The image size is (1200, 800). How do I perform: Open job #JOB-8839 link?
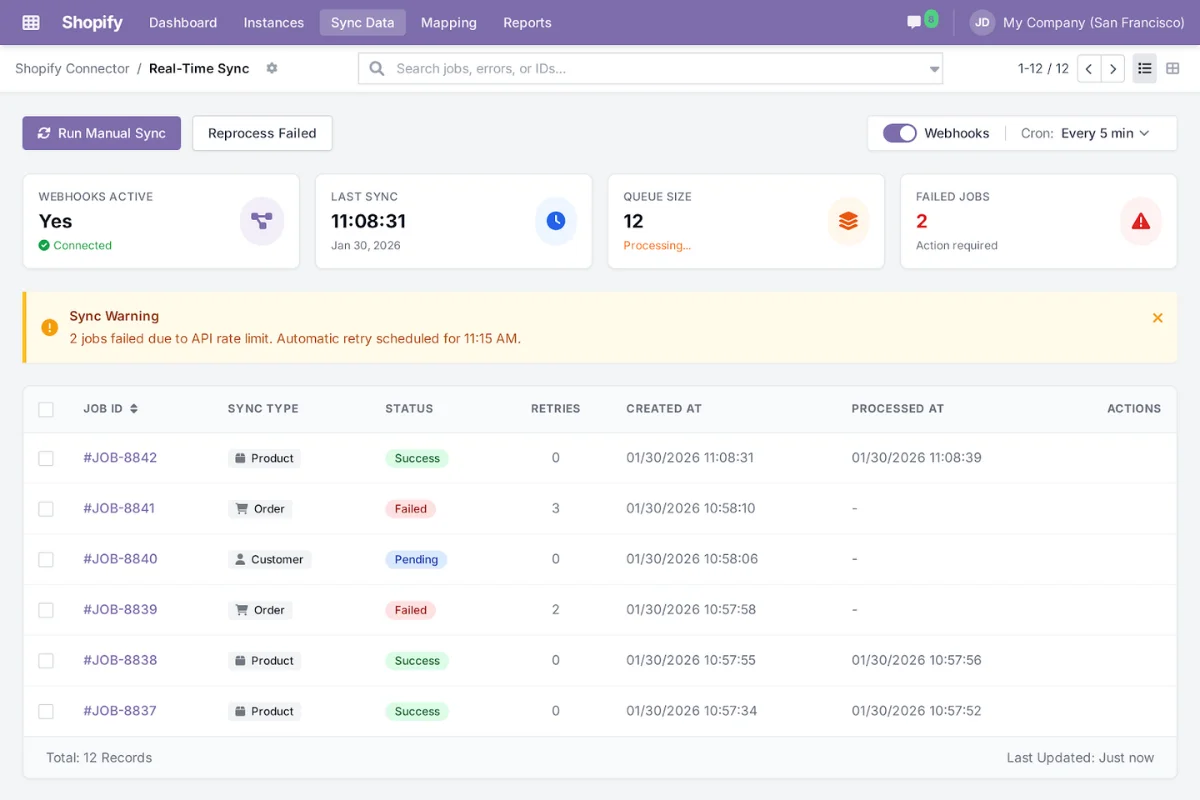pyautogui.click(x=120, y=609)
